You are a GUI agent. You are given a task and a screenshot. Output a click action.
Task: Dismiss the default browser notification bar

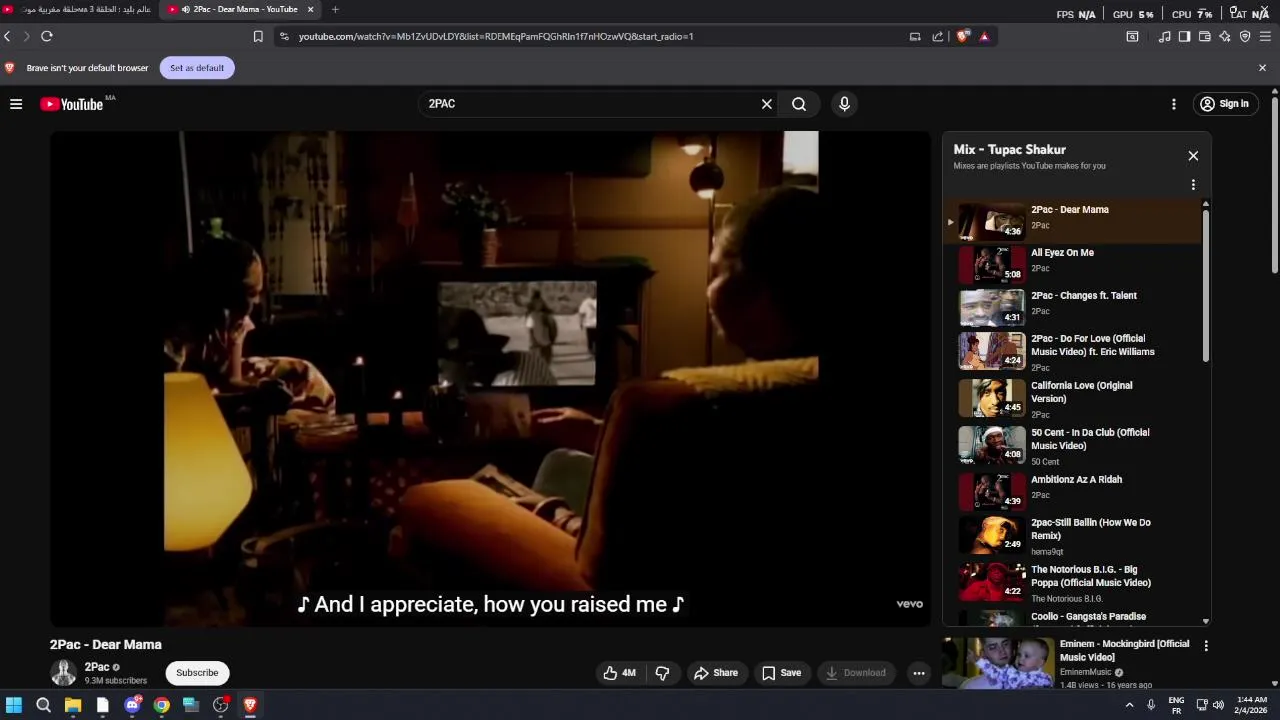coord(1262,68)
